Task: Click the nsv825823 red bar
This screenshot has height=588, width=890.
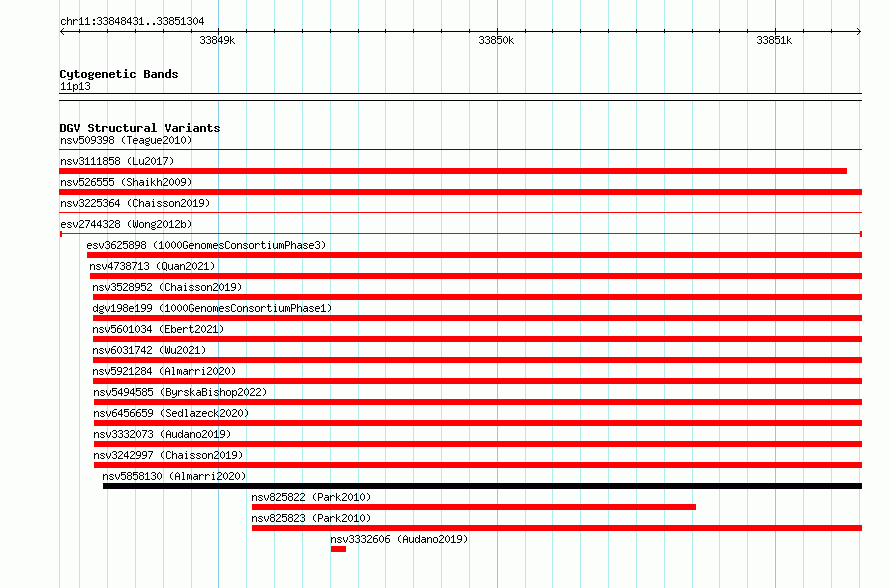Action: tap(557, 528)
